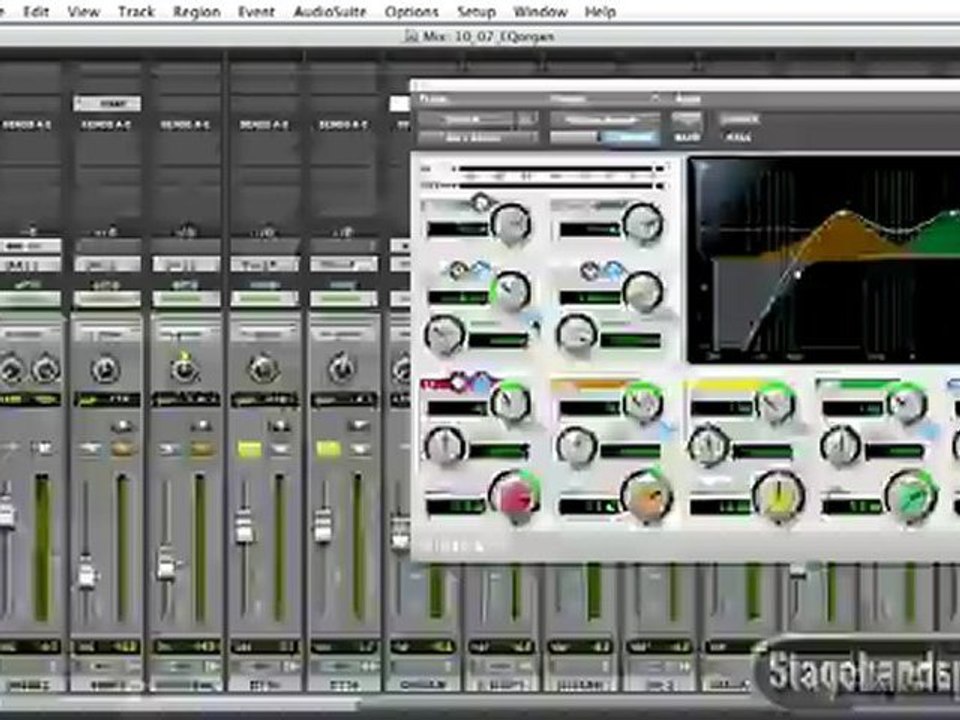Click the LPF Q slope knob
Screen dimensions: 960x720
577,334
